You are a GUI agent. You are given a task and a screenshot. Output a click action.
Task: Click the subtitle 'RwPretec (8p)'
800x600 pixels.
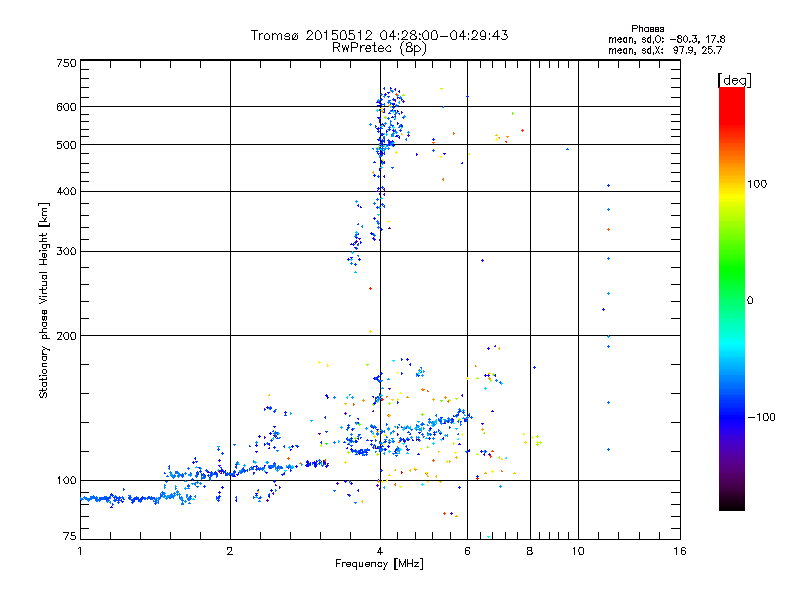click(379, 48)
